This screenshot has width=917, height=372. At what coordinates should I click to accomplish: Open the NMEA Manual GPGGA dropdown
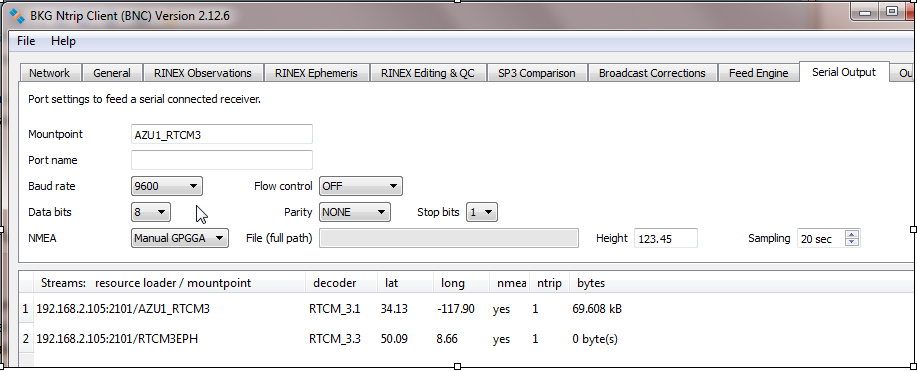tap(180, 238)
